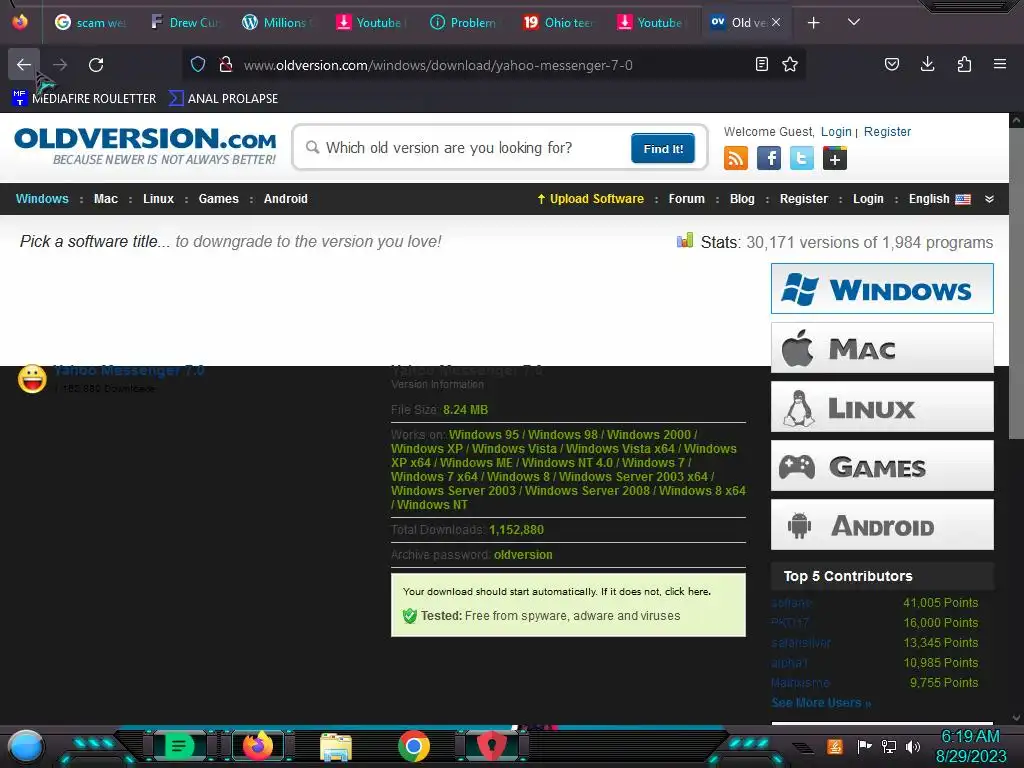Open the green notes app on taskbar

(179, 746)
